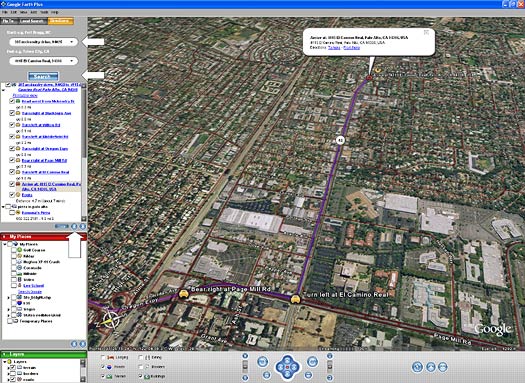Screen dimensions: 525x383
Task: Click the zoom slider handle right of navigation pad
Action: (x=330, y=367)
